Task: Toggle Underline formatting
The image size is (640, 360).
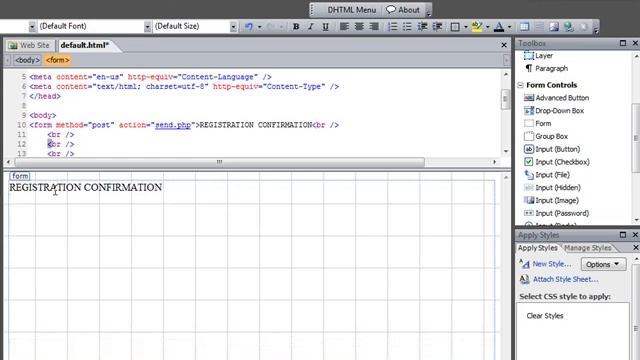Action: (325, 27)
